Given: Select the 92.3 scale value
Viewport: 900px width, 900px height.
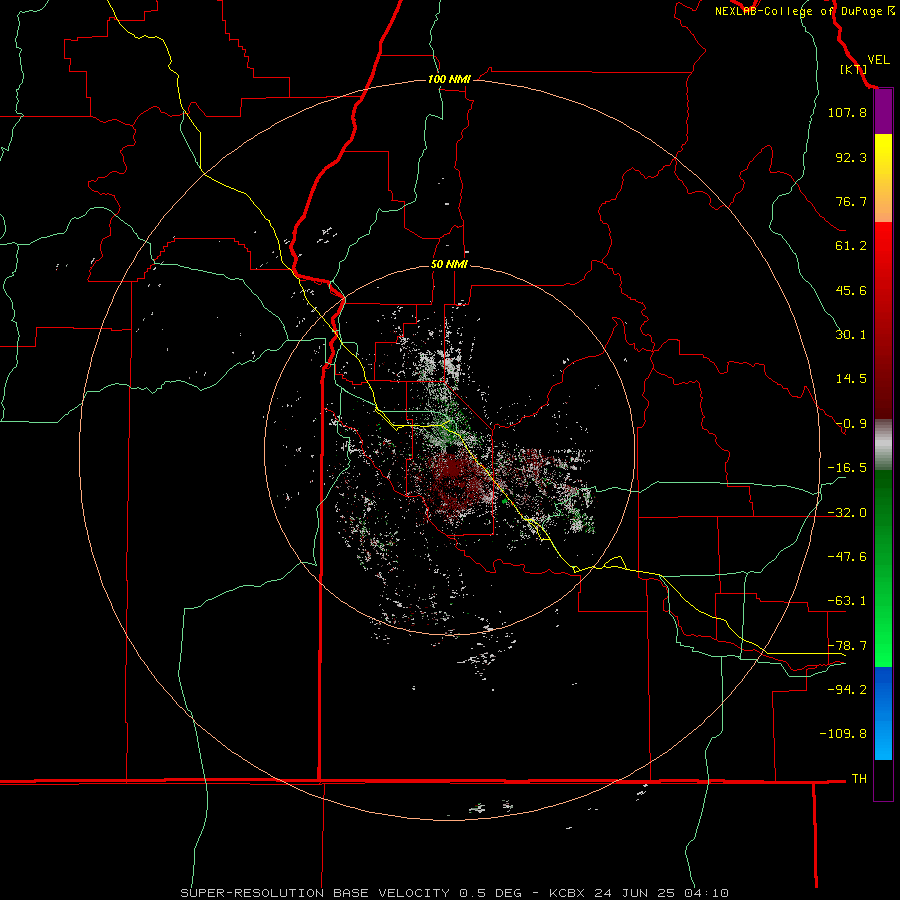Looking at the screenshot, I should [851, 157].
